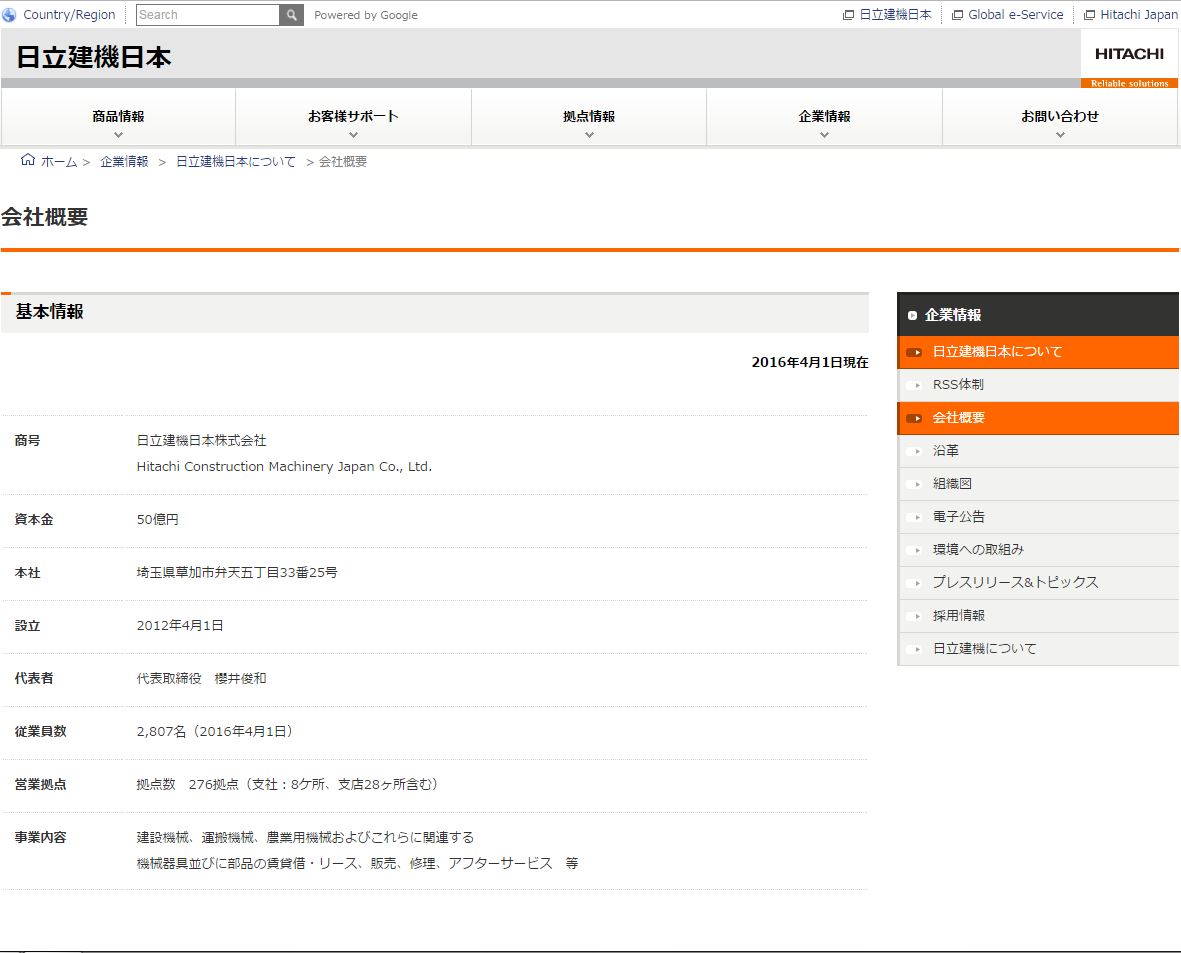
Task: Open the 企業情報 breadcrumb link
Action: (124, 161)
